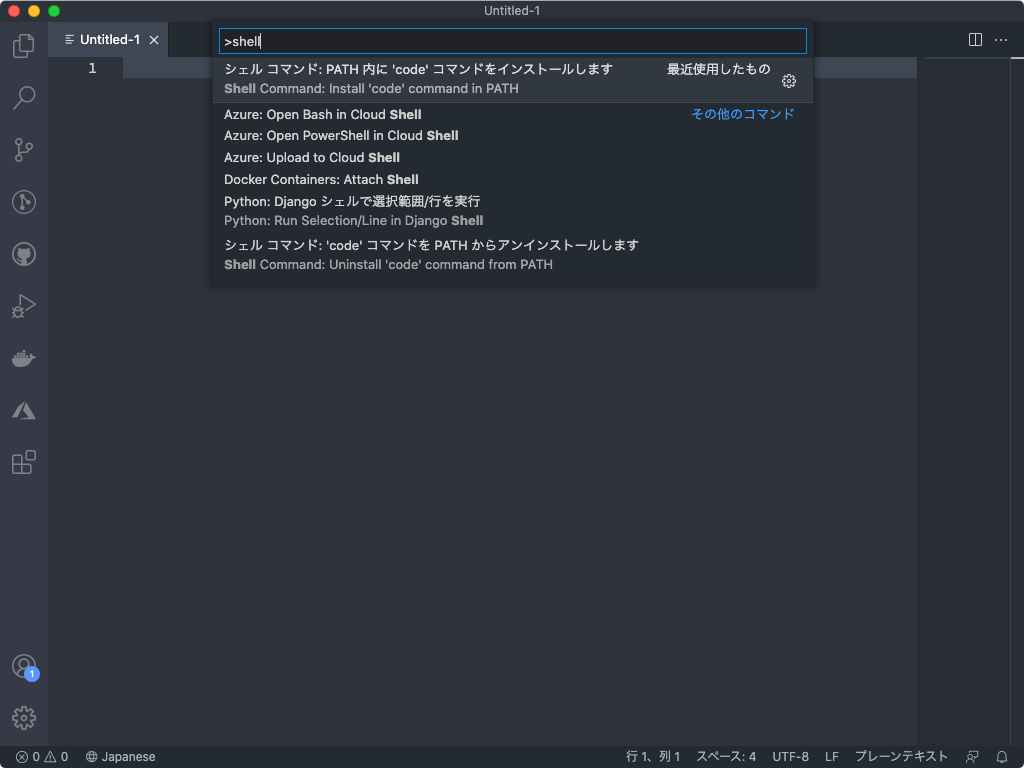Open notifications via the bell icon
The width and height of the screenshot is (1024, 768).
(1003, 757)
